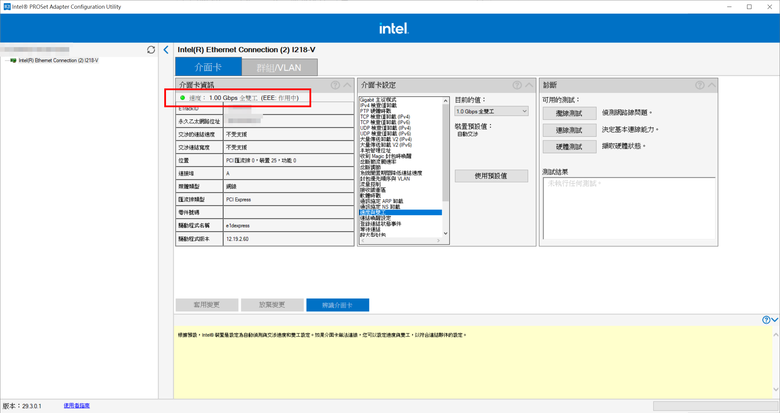Run the 連線測試 connection test
Screen dimensions: 780x413
(569, 130)
